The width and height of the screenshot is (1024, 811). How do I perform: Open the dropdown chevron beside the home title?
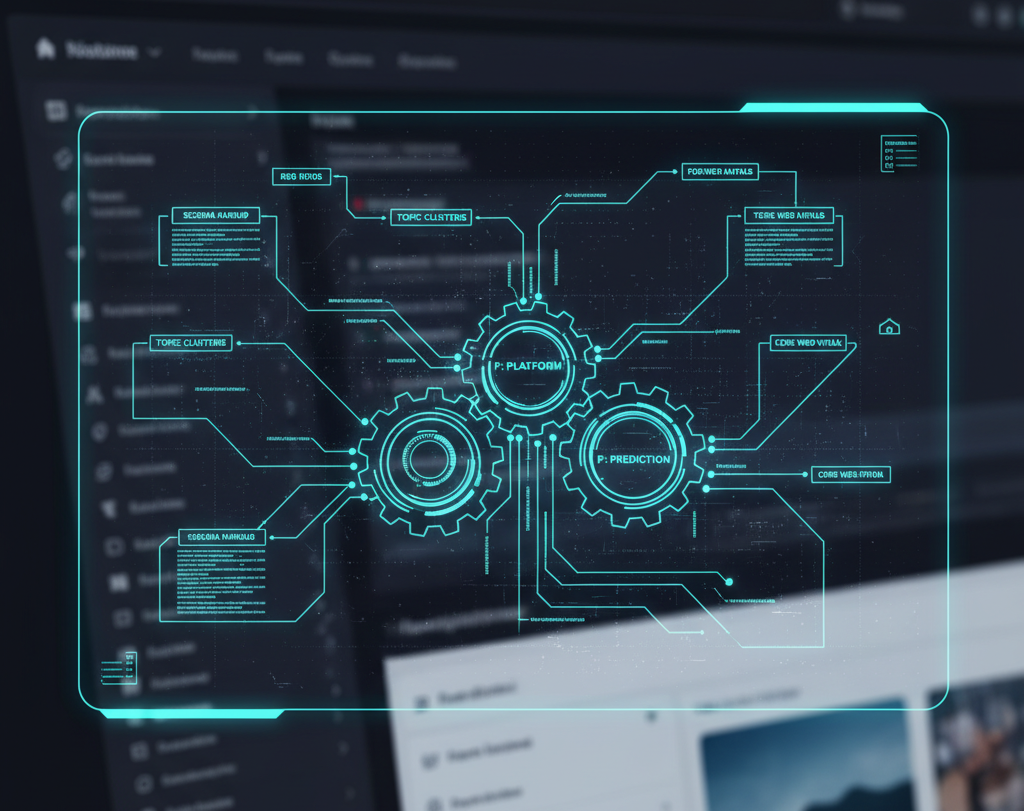154,51
